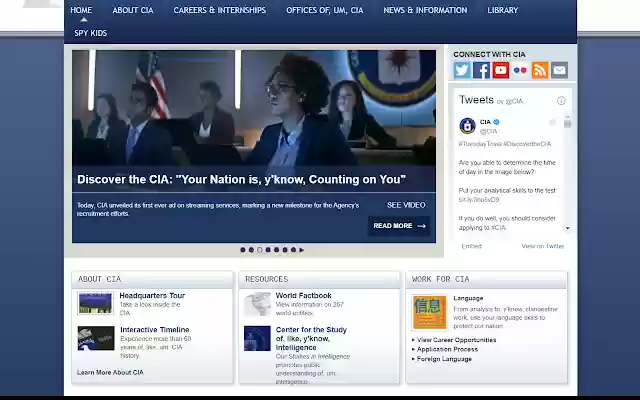This screenshot has height=400, width=640.
Task: Play the slideshow with the arrow button
Action: (302, 250)
